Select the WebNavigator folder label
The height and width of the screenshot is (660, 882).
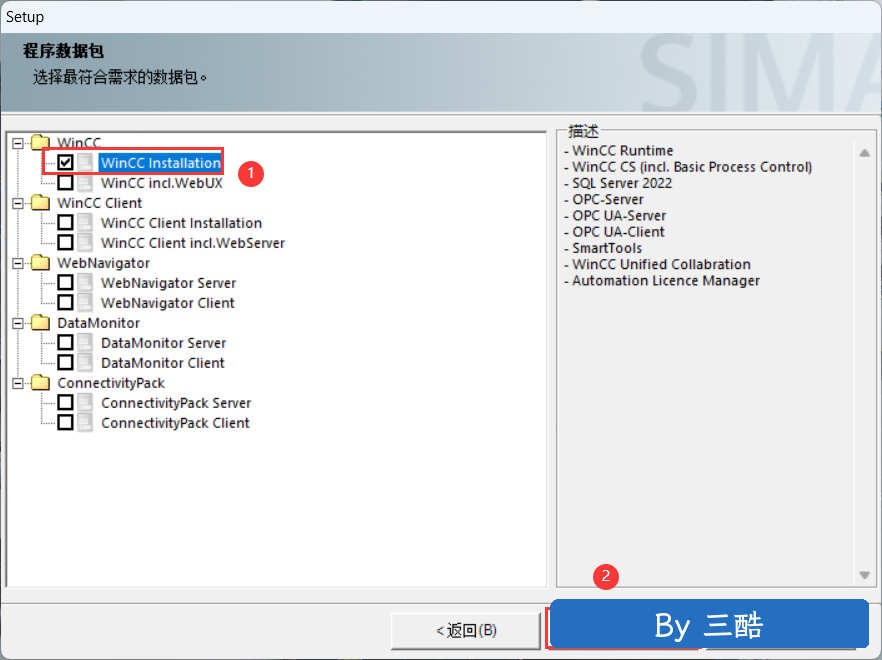[x=104, y=263]
